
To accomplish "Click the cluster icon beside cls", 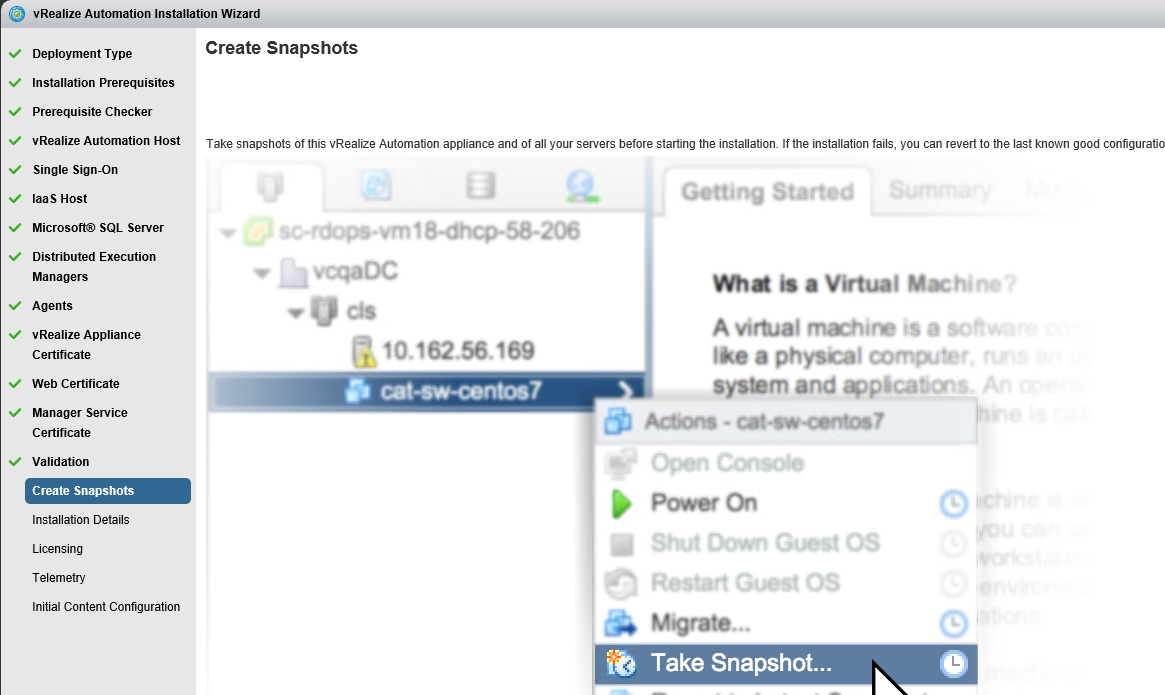I will 324,311.
